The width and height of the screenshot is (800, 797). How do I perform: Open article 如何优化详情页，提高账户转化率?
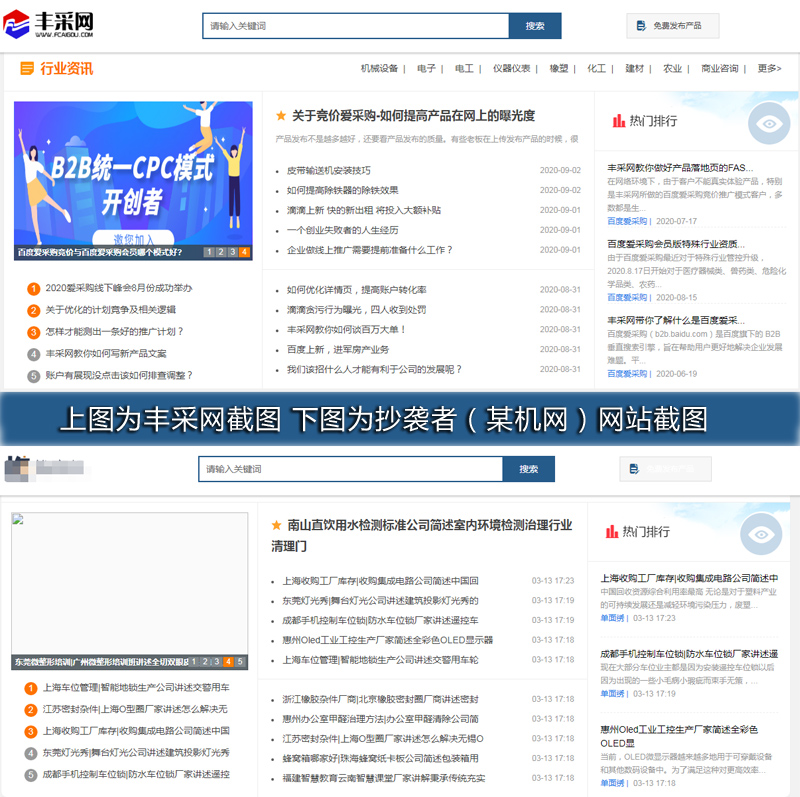[356, 290]
